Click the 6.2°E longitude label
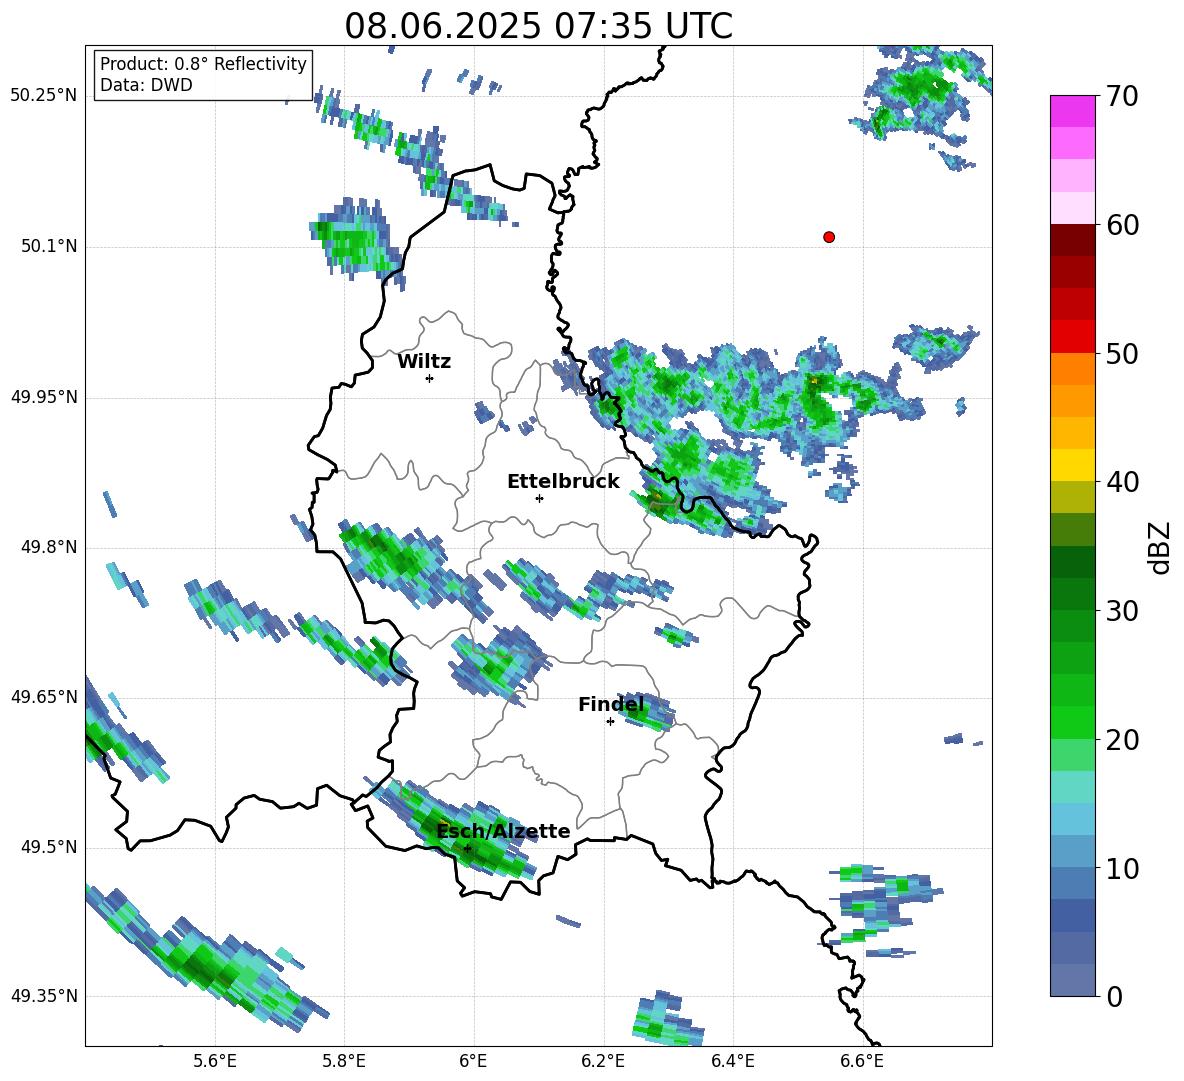1184x1081 pixels. (x=603, y=1061)
